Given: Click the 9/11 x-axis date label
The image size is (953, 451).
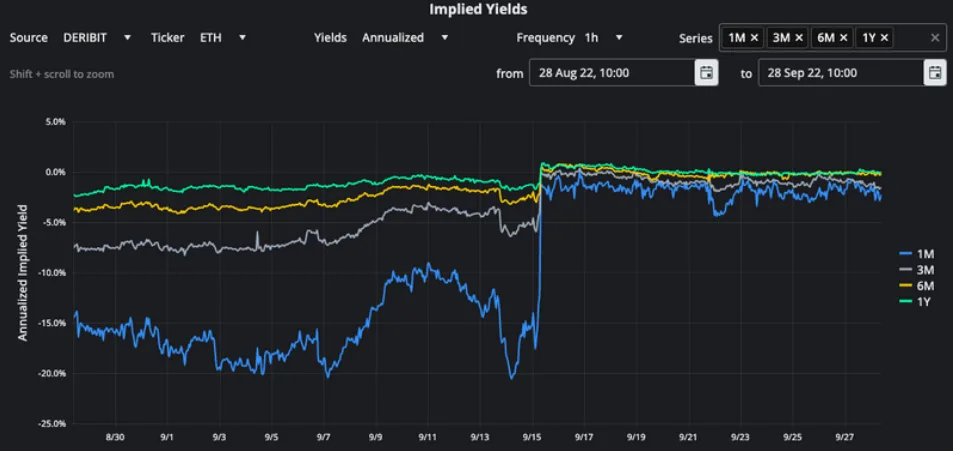Looking at the screenshot, I should pyautogui.click(x=428, y=436).
